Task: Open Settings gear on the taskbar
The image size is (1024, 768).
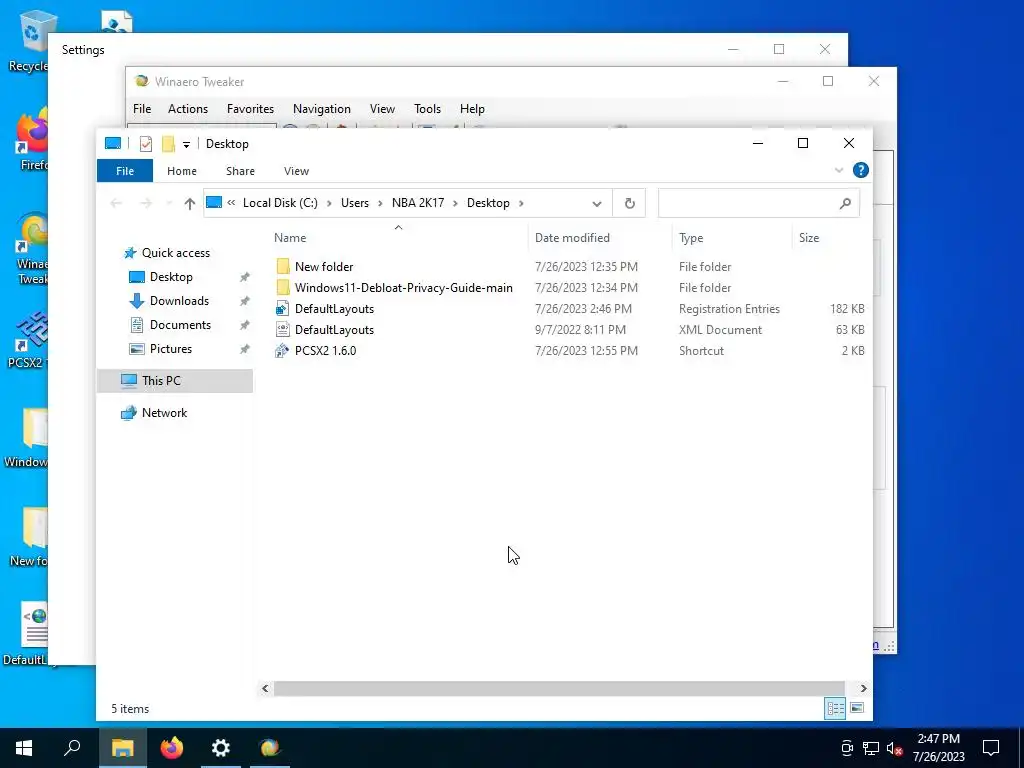Action: pyautogui.click(x=221, y=748)
